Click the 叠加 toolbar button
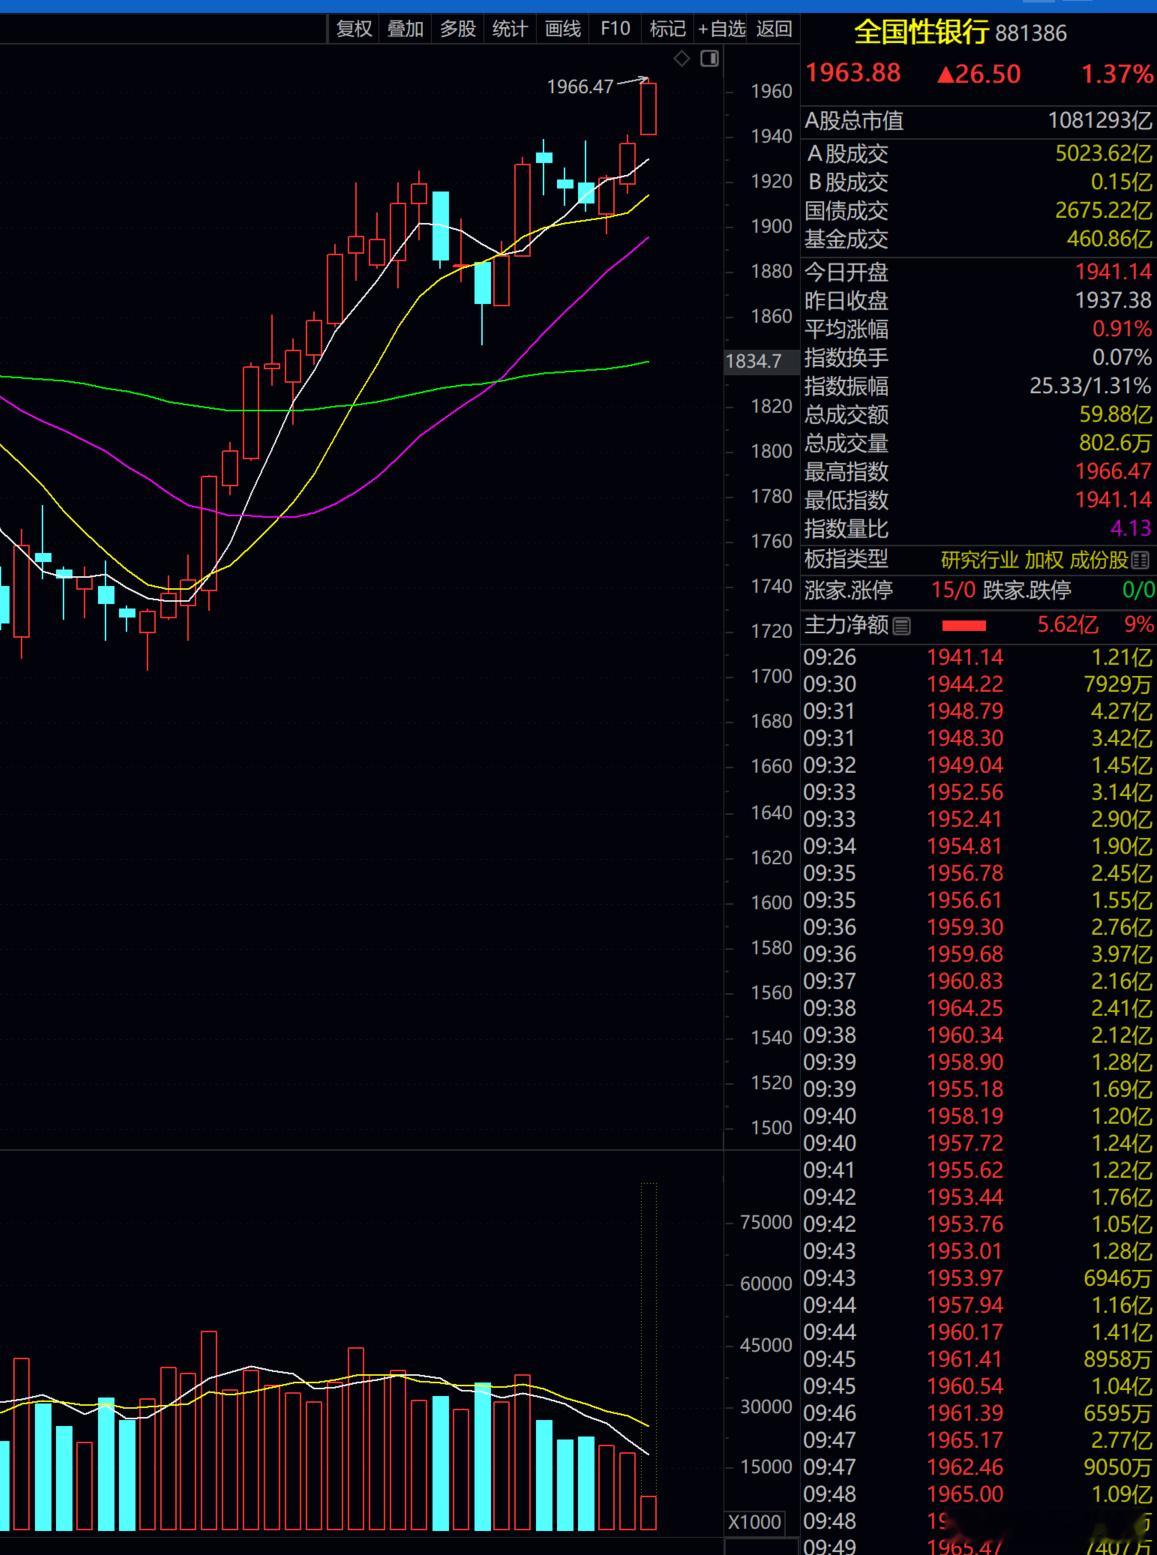 coord(406,29)
